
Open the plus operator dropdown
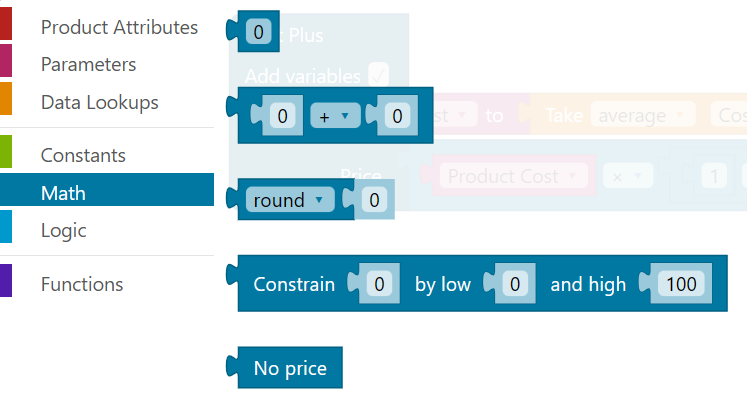click(334, 116)
